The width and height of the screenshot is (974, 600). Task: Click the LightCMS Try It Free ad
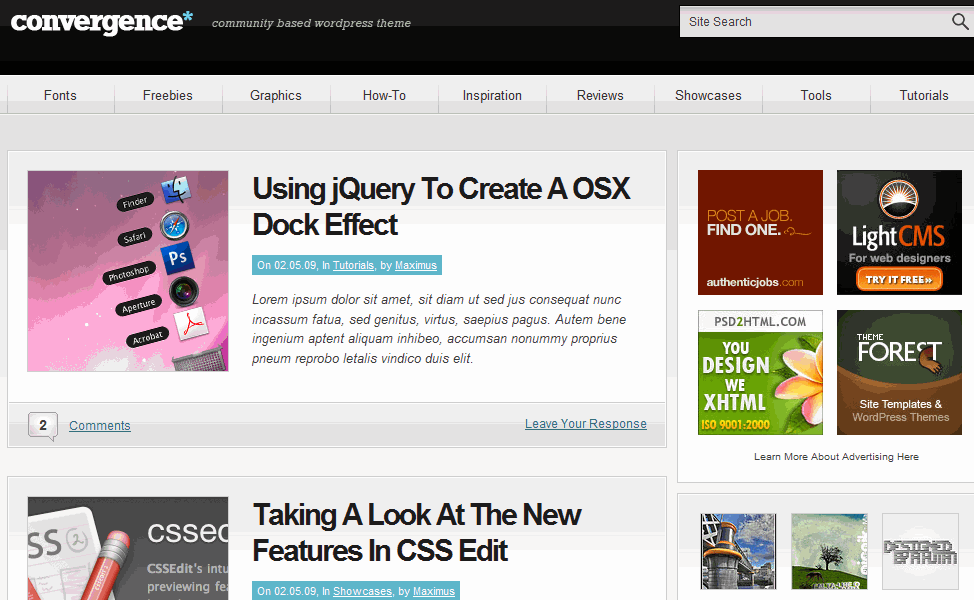(899, 232)
